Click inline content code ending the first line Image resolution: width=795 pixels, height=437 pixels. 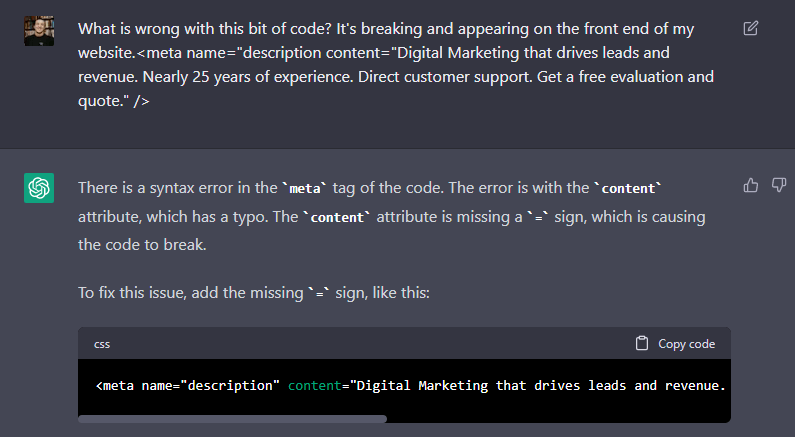point(628,189)
